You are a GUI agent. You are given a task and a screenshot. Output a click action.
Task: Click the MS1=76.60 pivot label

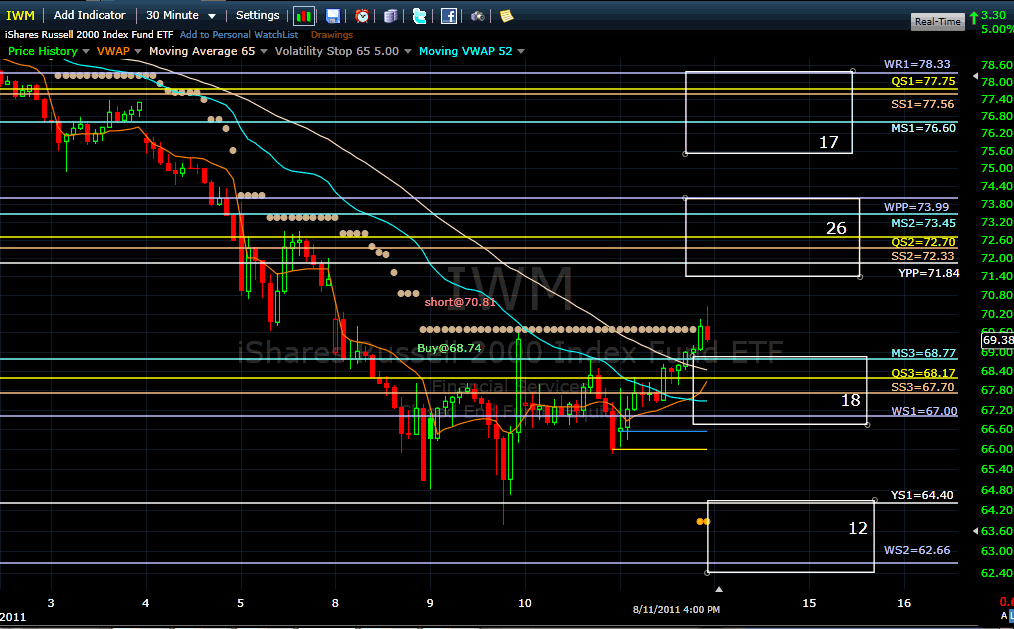pos(923,128)
